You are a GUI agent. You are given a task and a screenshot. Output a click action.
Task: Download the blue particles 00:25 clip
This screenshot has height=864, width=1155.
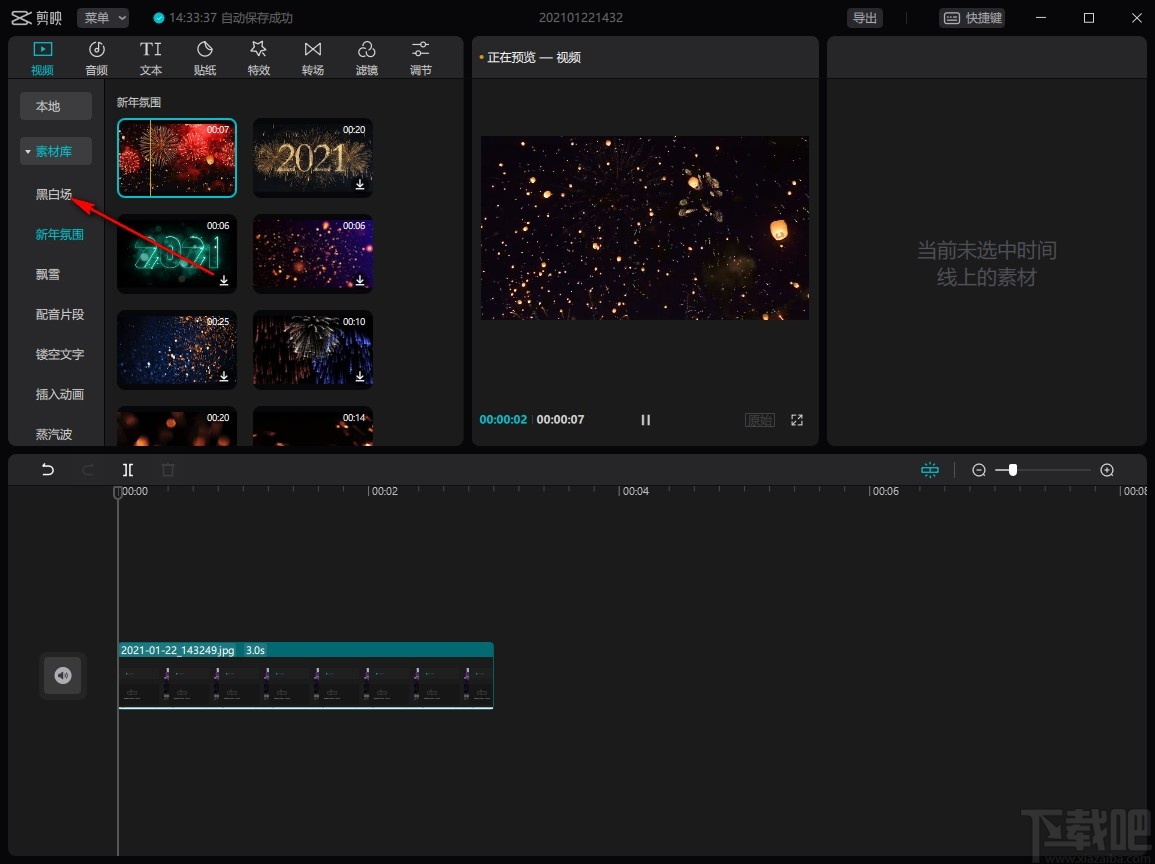point(224,376)
